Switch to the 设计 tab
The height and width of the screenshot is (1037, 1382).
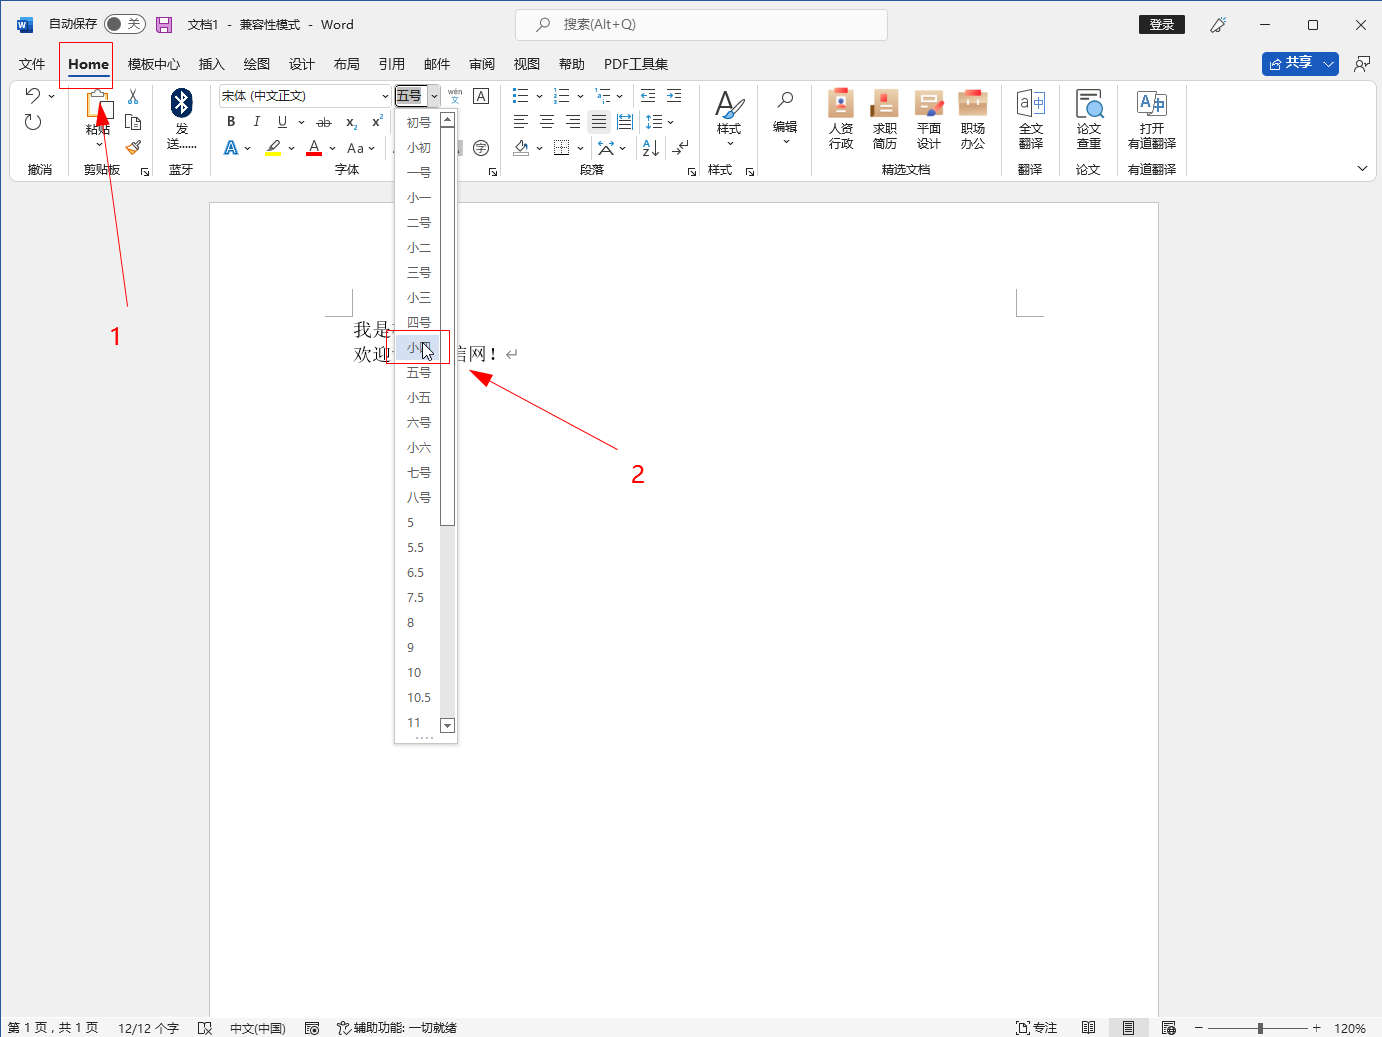(301, 64)
